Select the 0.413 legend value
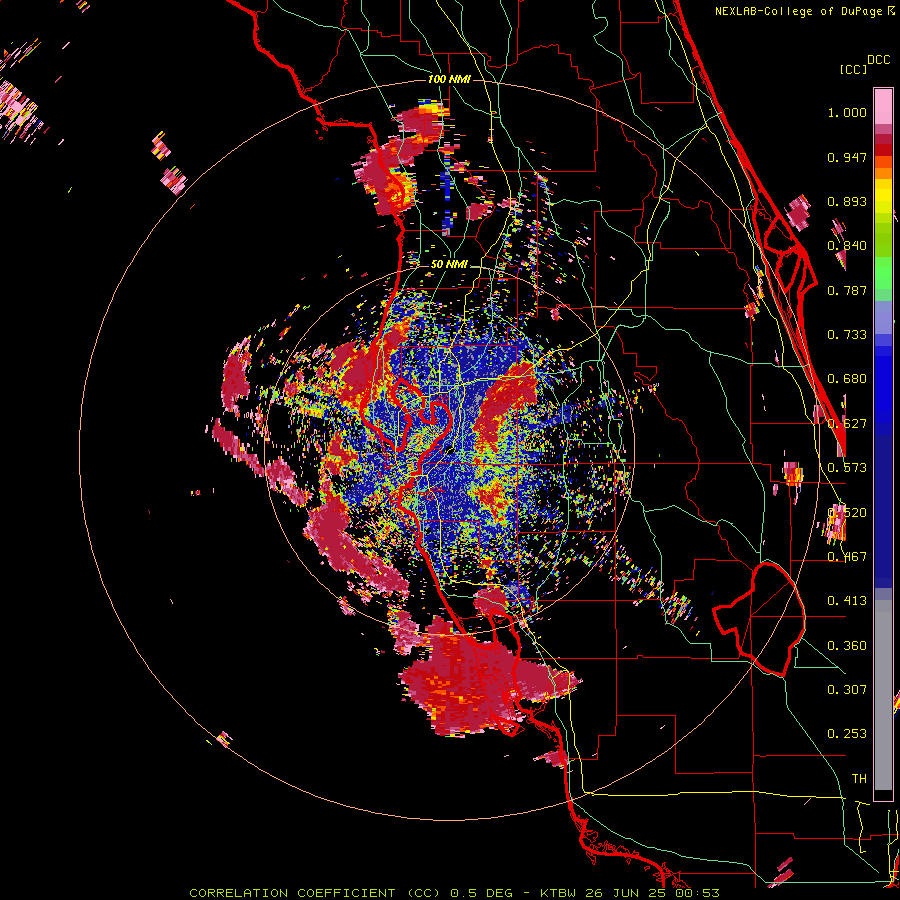The width and height of the screenshot is (900, 900). 847,601
